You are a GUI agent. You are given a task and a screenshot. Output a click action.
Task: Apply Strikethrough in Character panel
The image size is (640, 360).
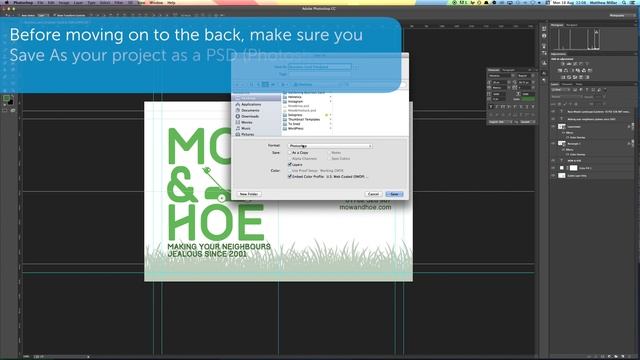click(x=533, y=107)
